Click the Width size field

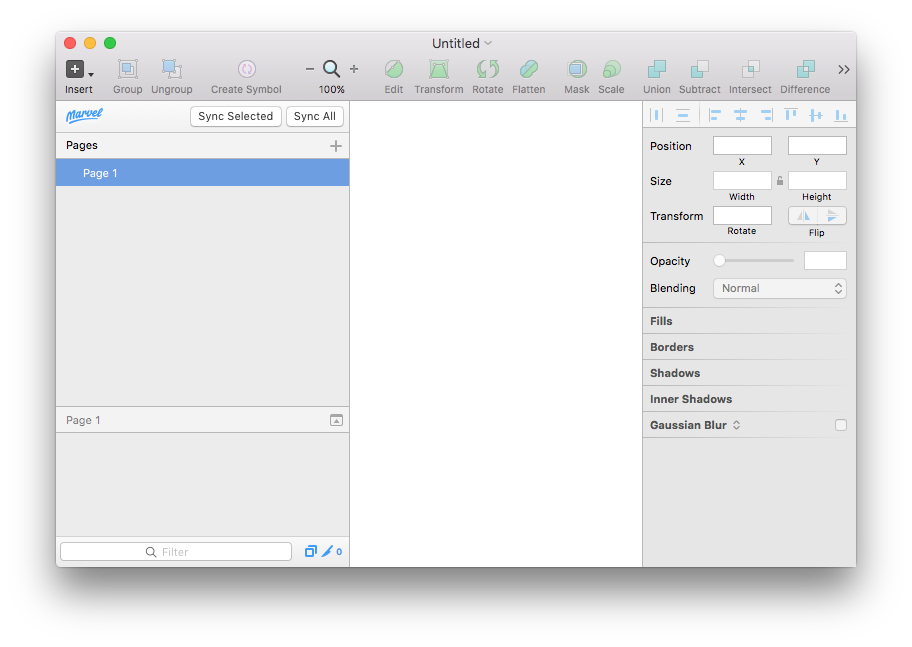point(742,180)
